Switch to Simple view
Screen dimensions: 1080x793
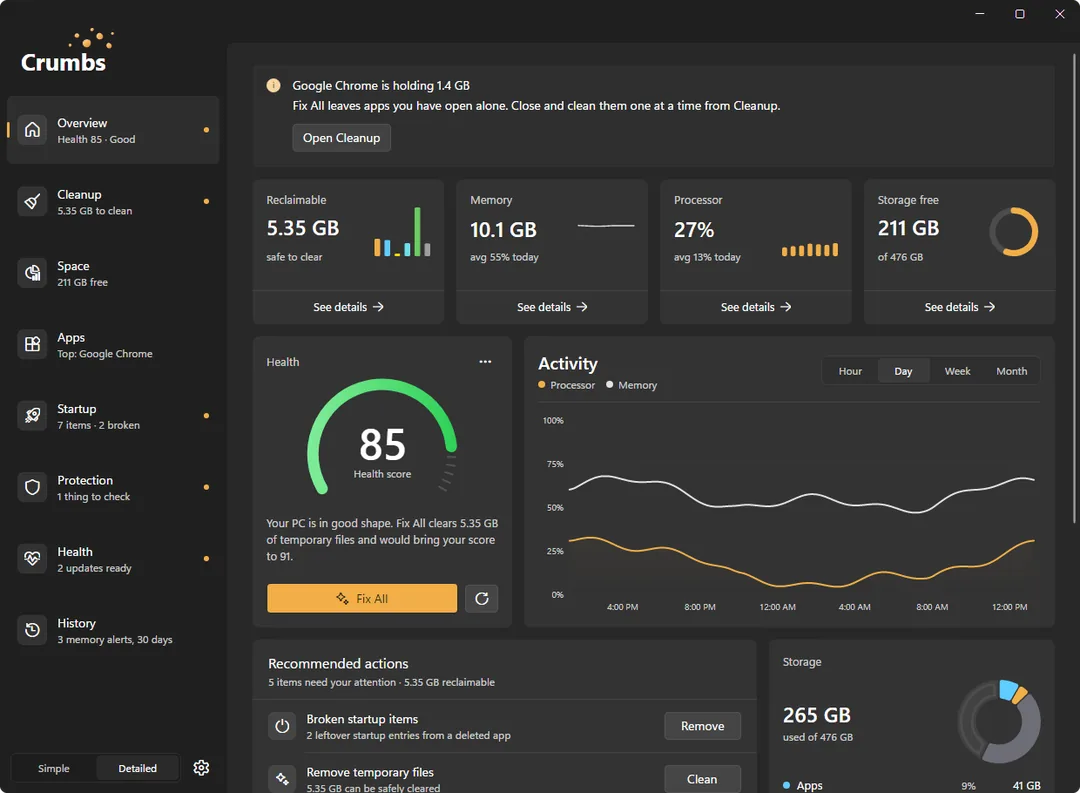[54, 768]
